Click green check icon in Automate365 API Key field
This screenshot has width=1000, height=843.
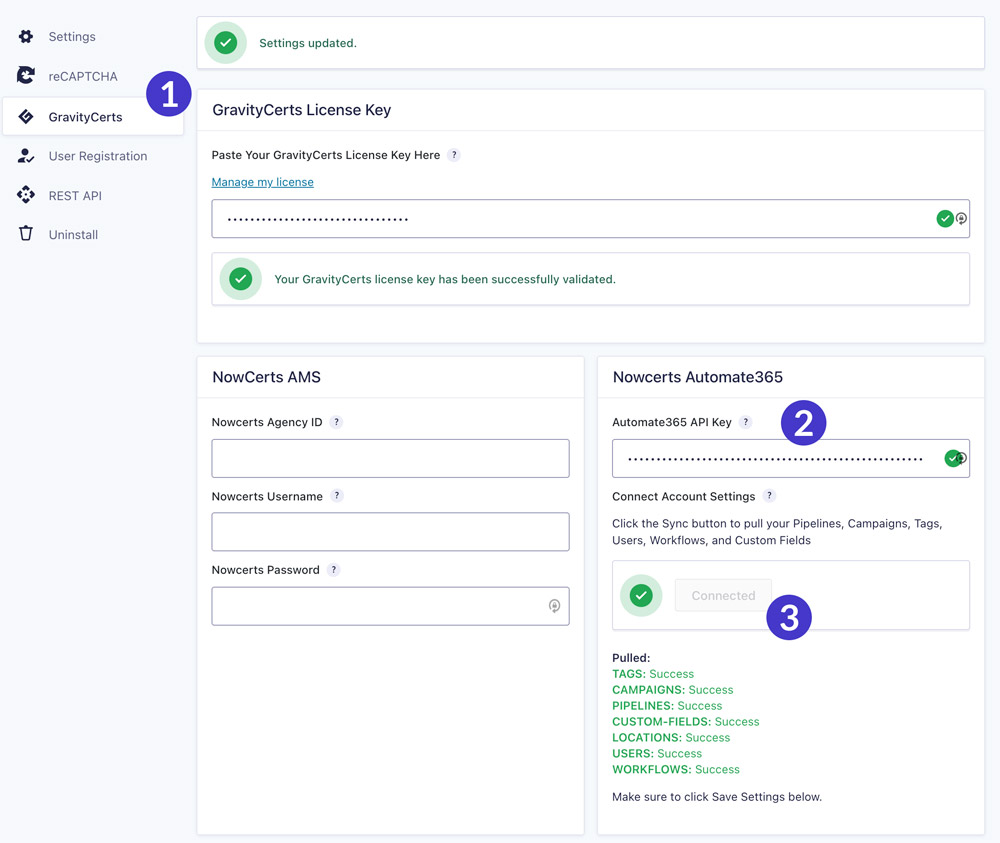tap(952, 458)
